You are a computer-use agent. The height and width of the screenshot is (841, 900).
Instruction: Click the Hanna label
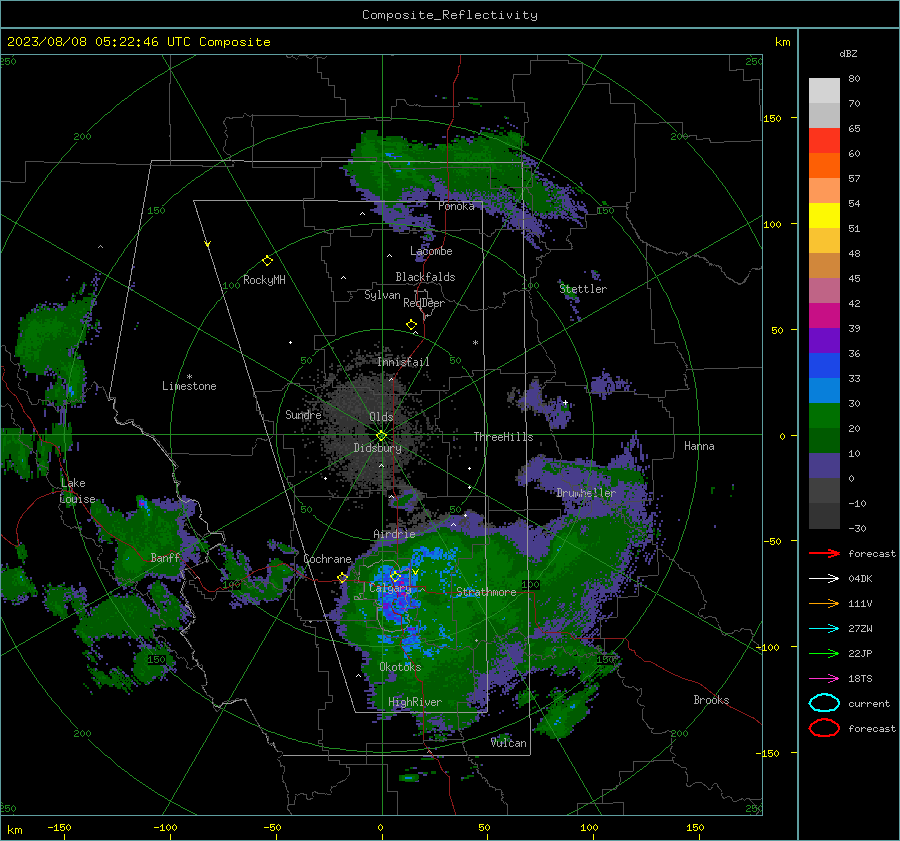[699, 446]
